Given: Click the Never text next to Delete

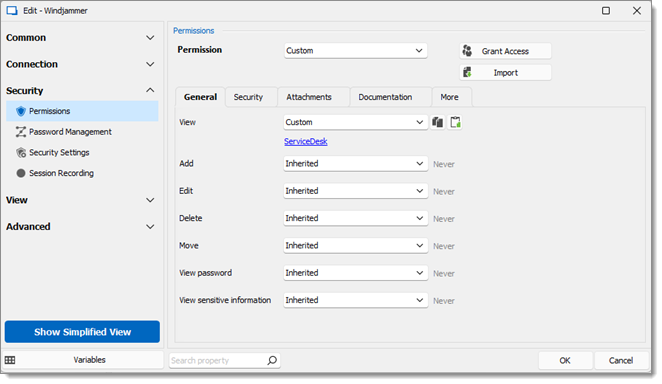Looking at the screenshot, I should tap(444, 219).
